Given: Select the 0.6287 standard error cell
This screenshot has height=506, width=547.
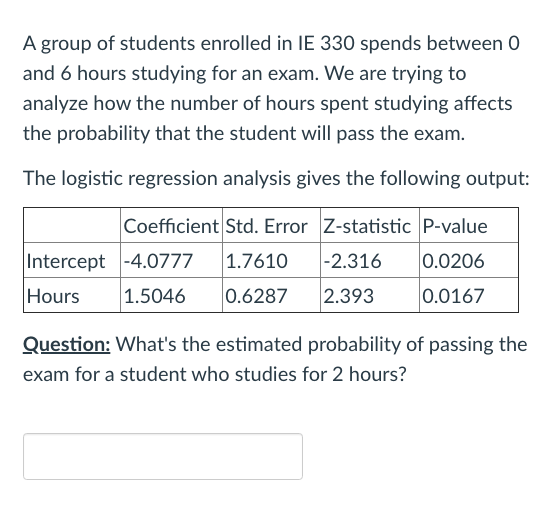Looking at the screenshot, I should [x=271, y=295].
